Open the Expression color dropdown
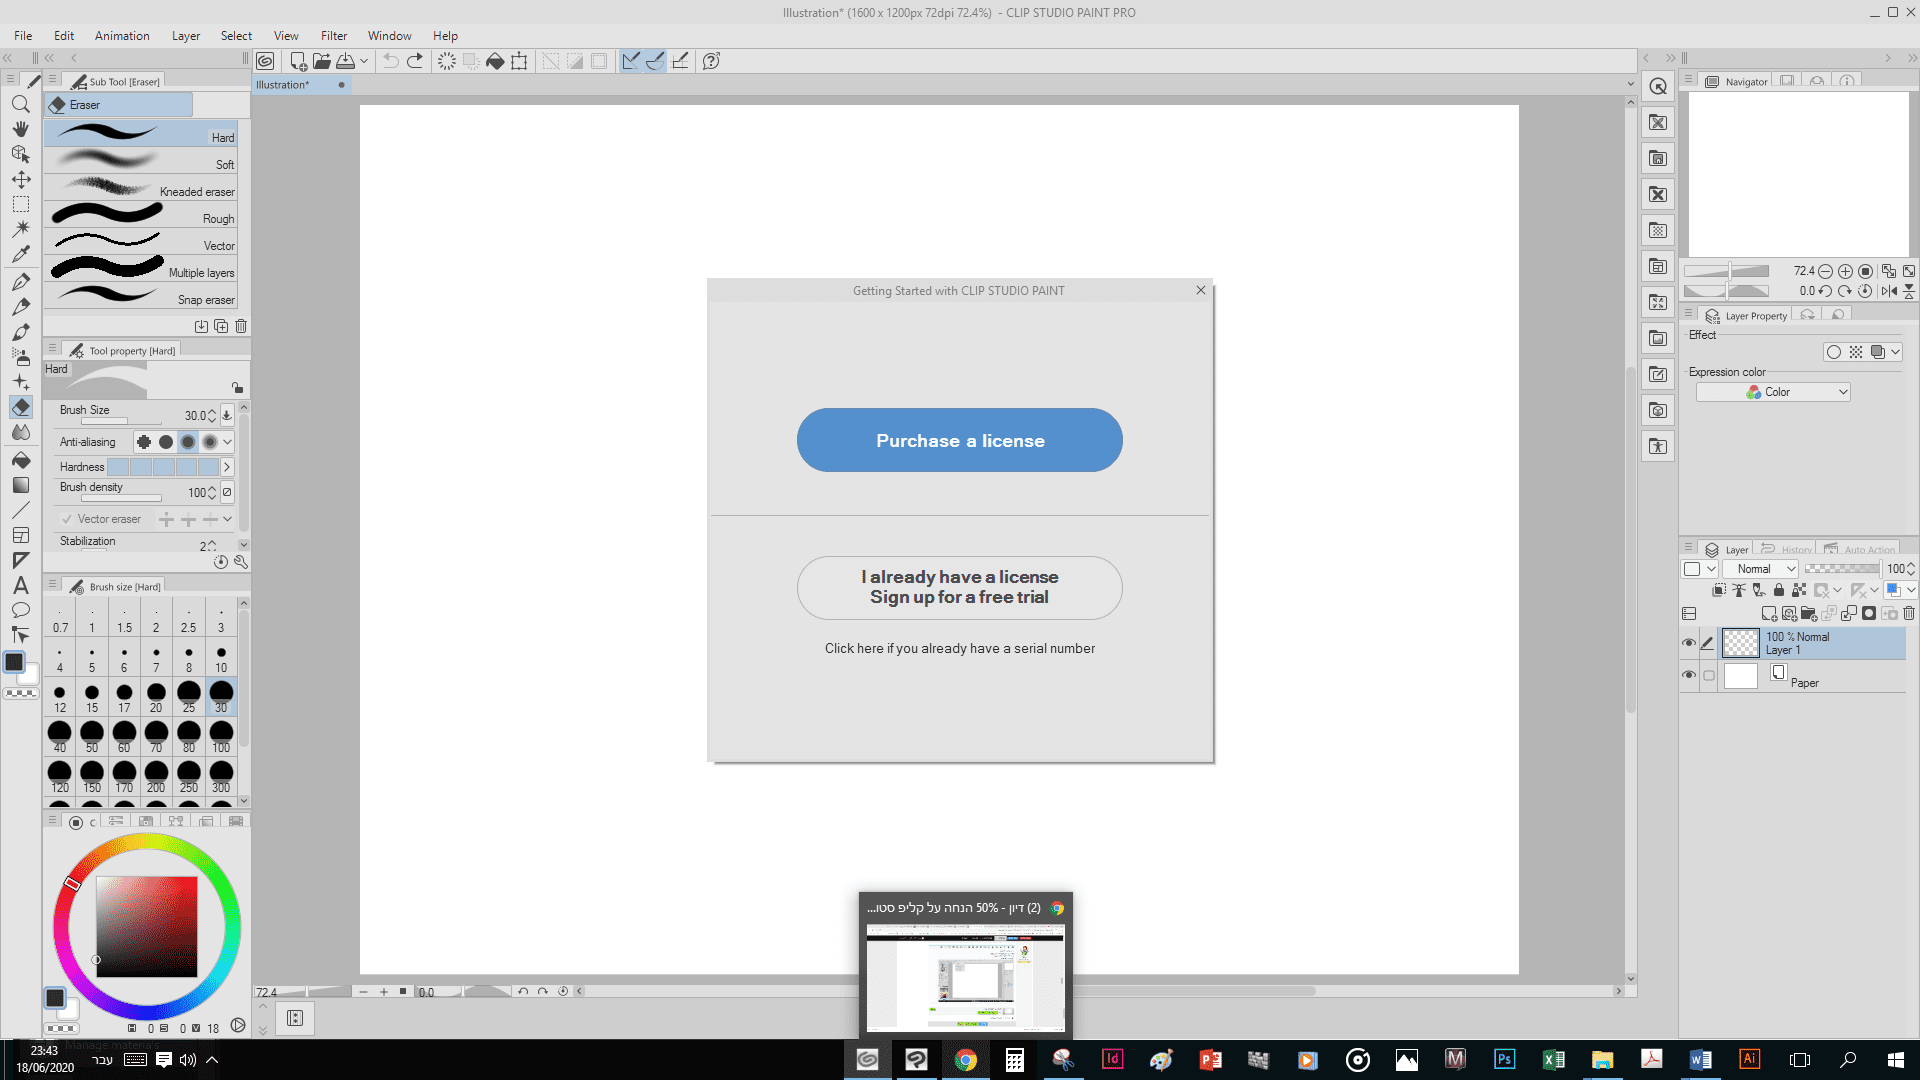 [1773, 392]
